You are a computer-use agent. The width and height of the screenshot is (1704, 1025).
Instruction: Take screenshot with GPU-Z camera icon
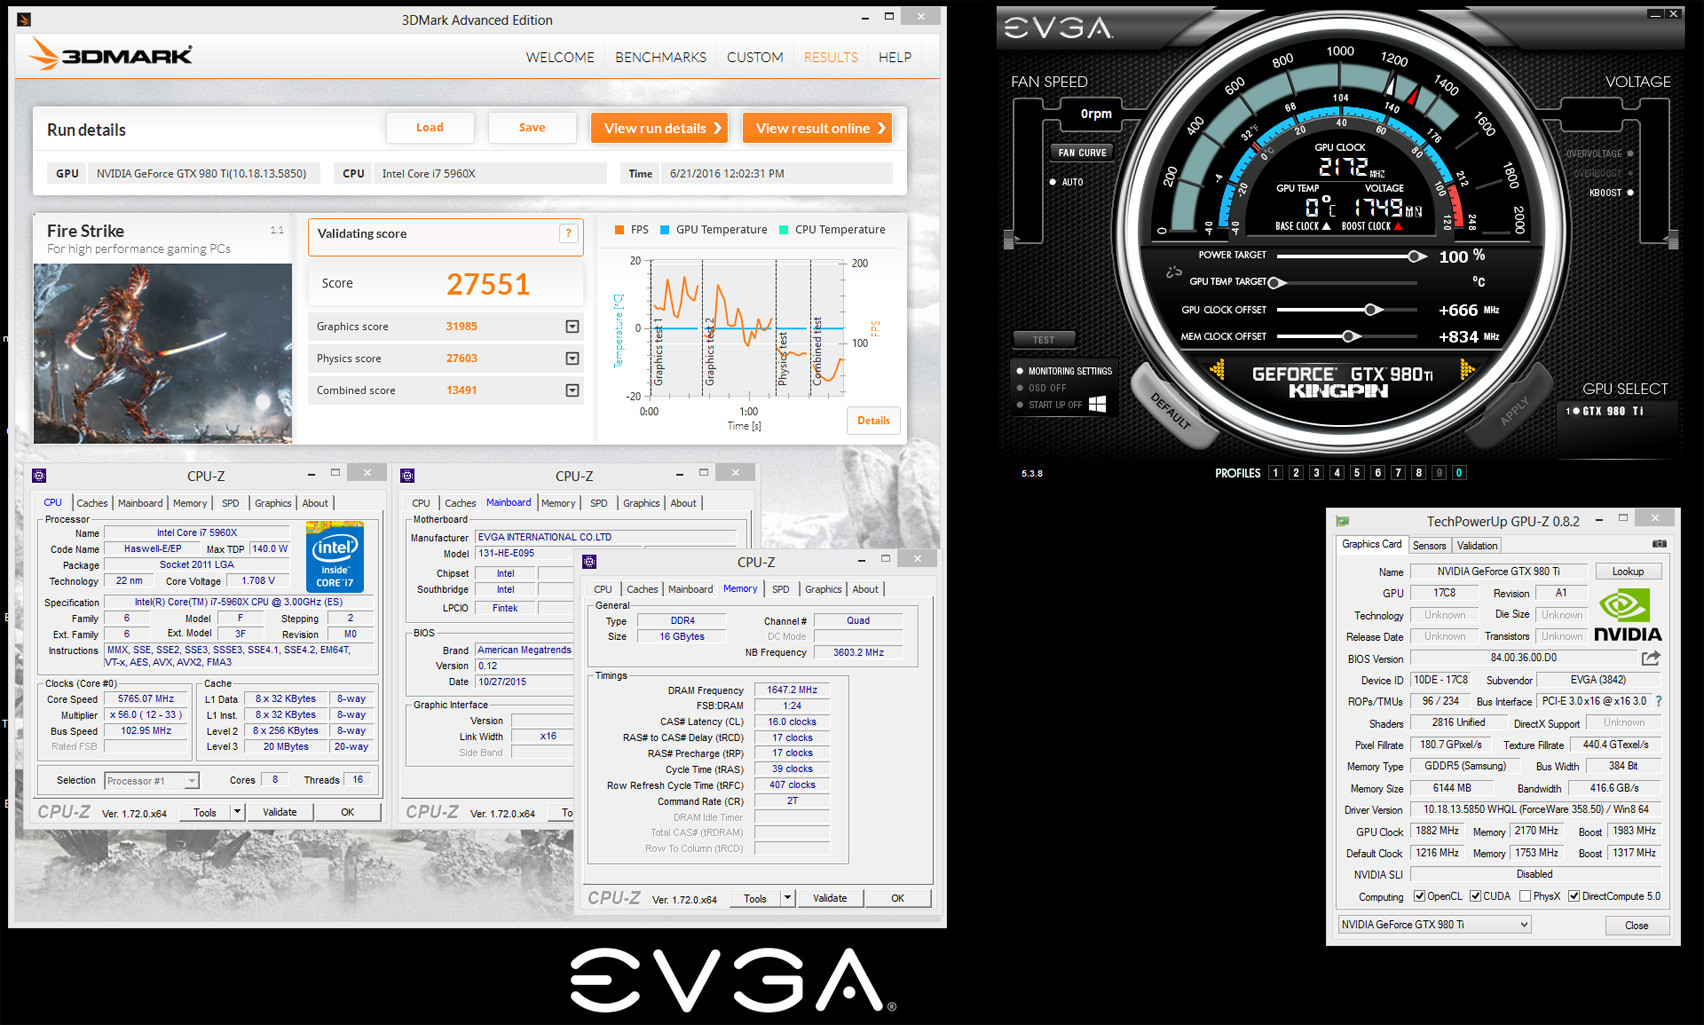(x=1659, y=544)
